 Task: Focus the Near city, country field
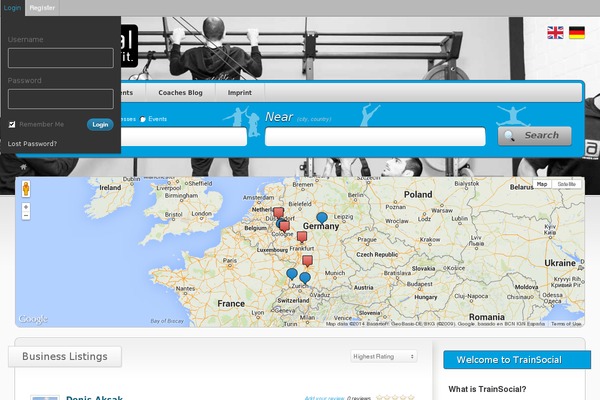tap(375, 137)
